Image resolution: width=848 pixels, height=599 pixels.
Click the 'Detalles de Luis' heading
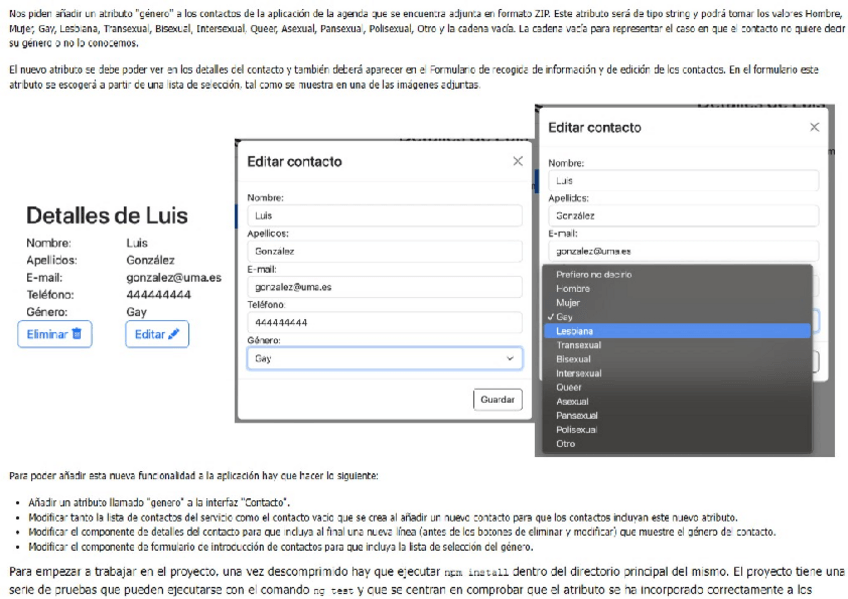[107, 216]
